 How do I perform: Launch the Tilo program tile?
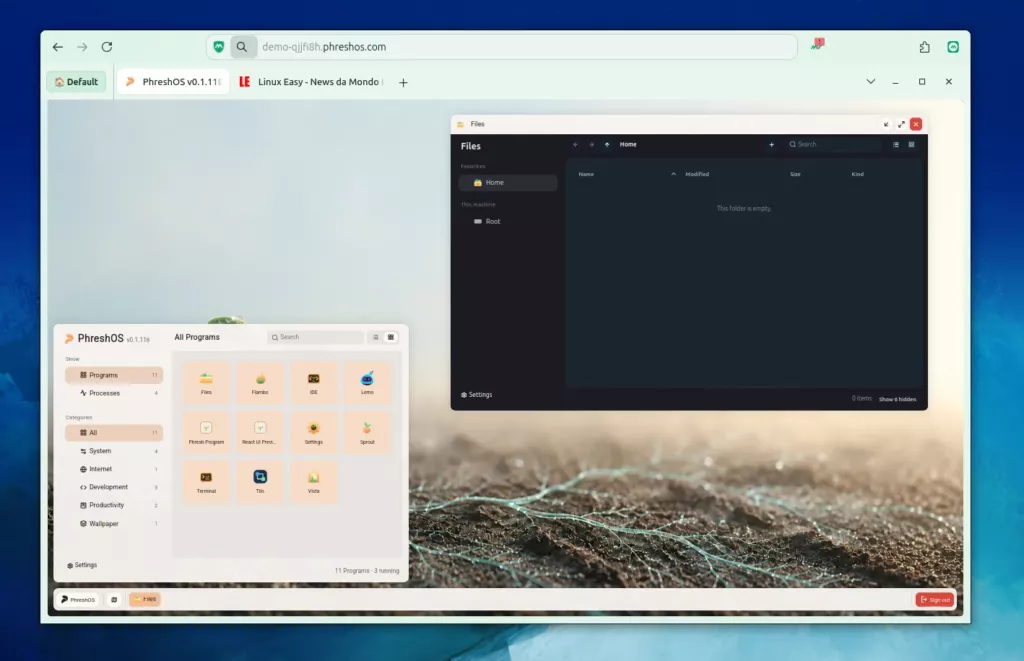(260, 481)
